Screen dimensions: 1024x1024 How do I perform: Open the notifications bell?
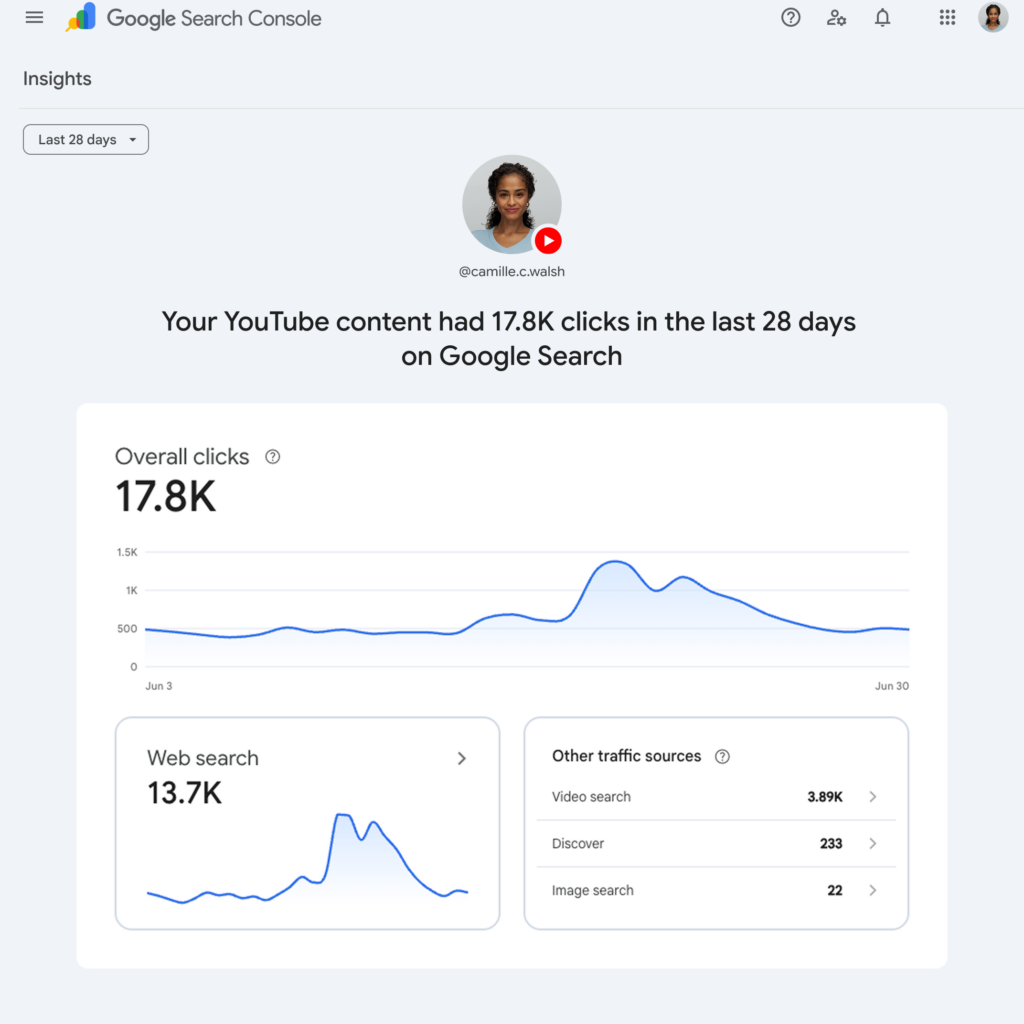[882, 18]
